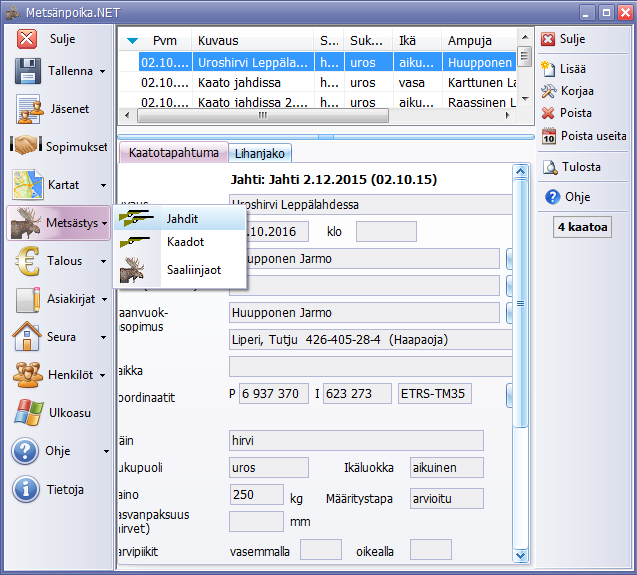The image size is (637, 575).
Task: Click the Talous euro coin icon
Action: (27, 261)
